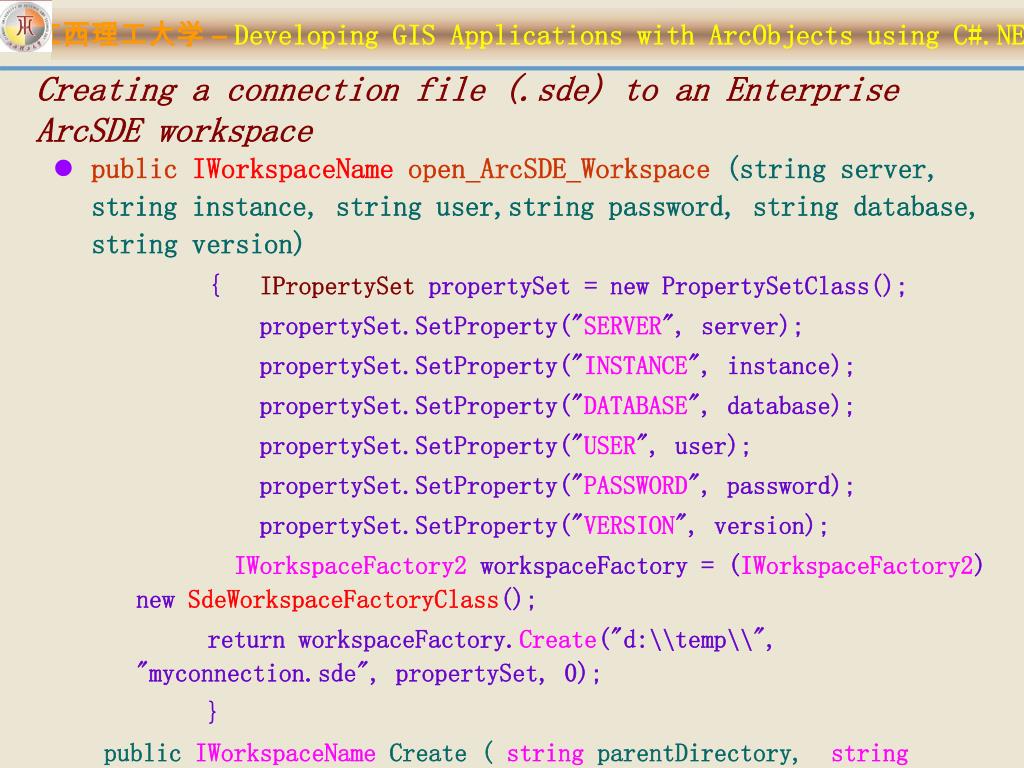1024x768 pixels.
Task: Click the purple bullet before 'public IWorkspaceName'
Action: [x=63, y=168]
